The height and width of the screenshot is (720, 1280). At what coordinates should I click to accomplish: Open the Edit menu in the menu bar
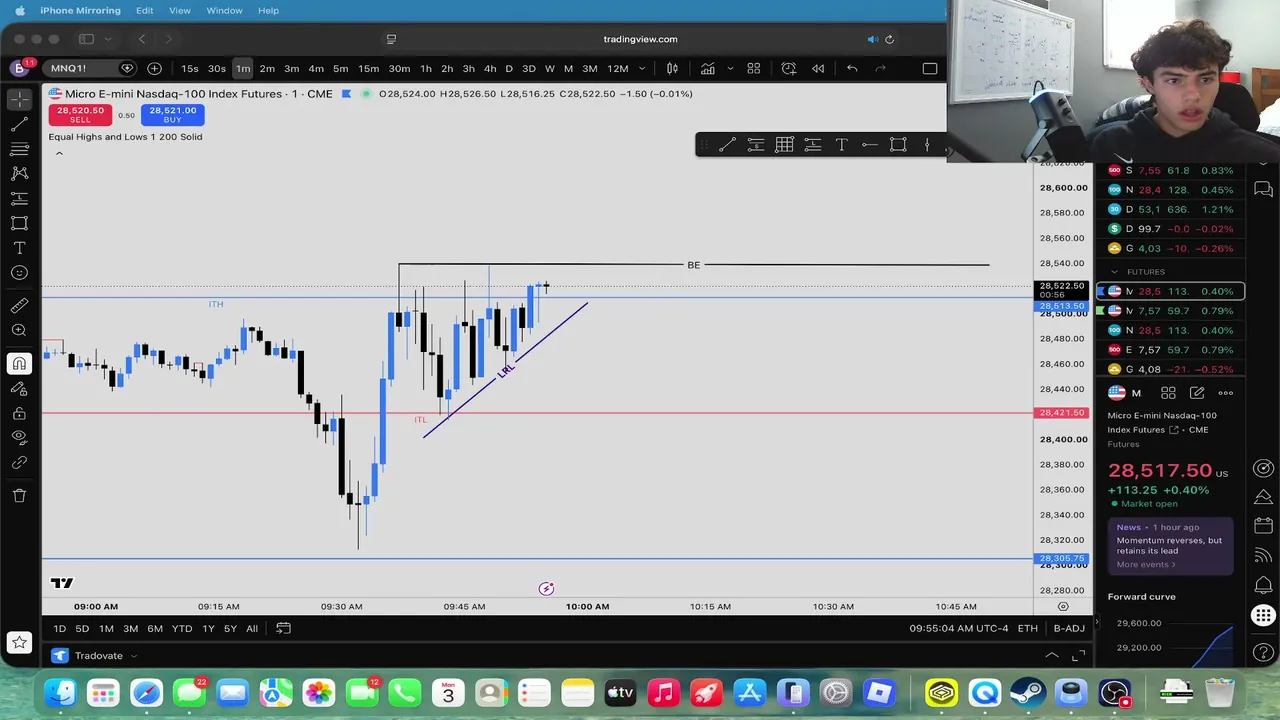pos(145,10)
